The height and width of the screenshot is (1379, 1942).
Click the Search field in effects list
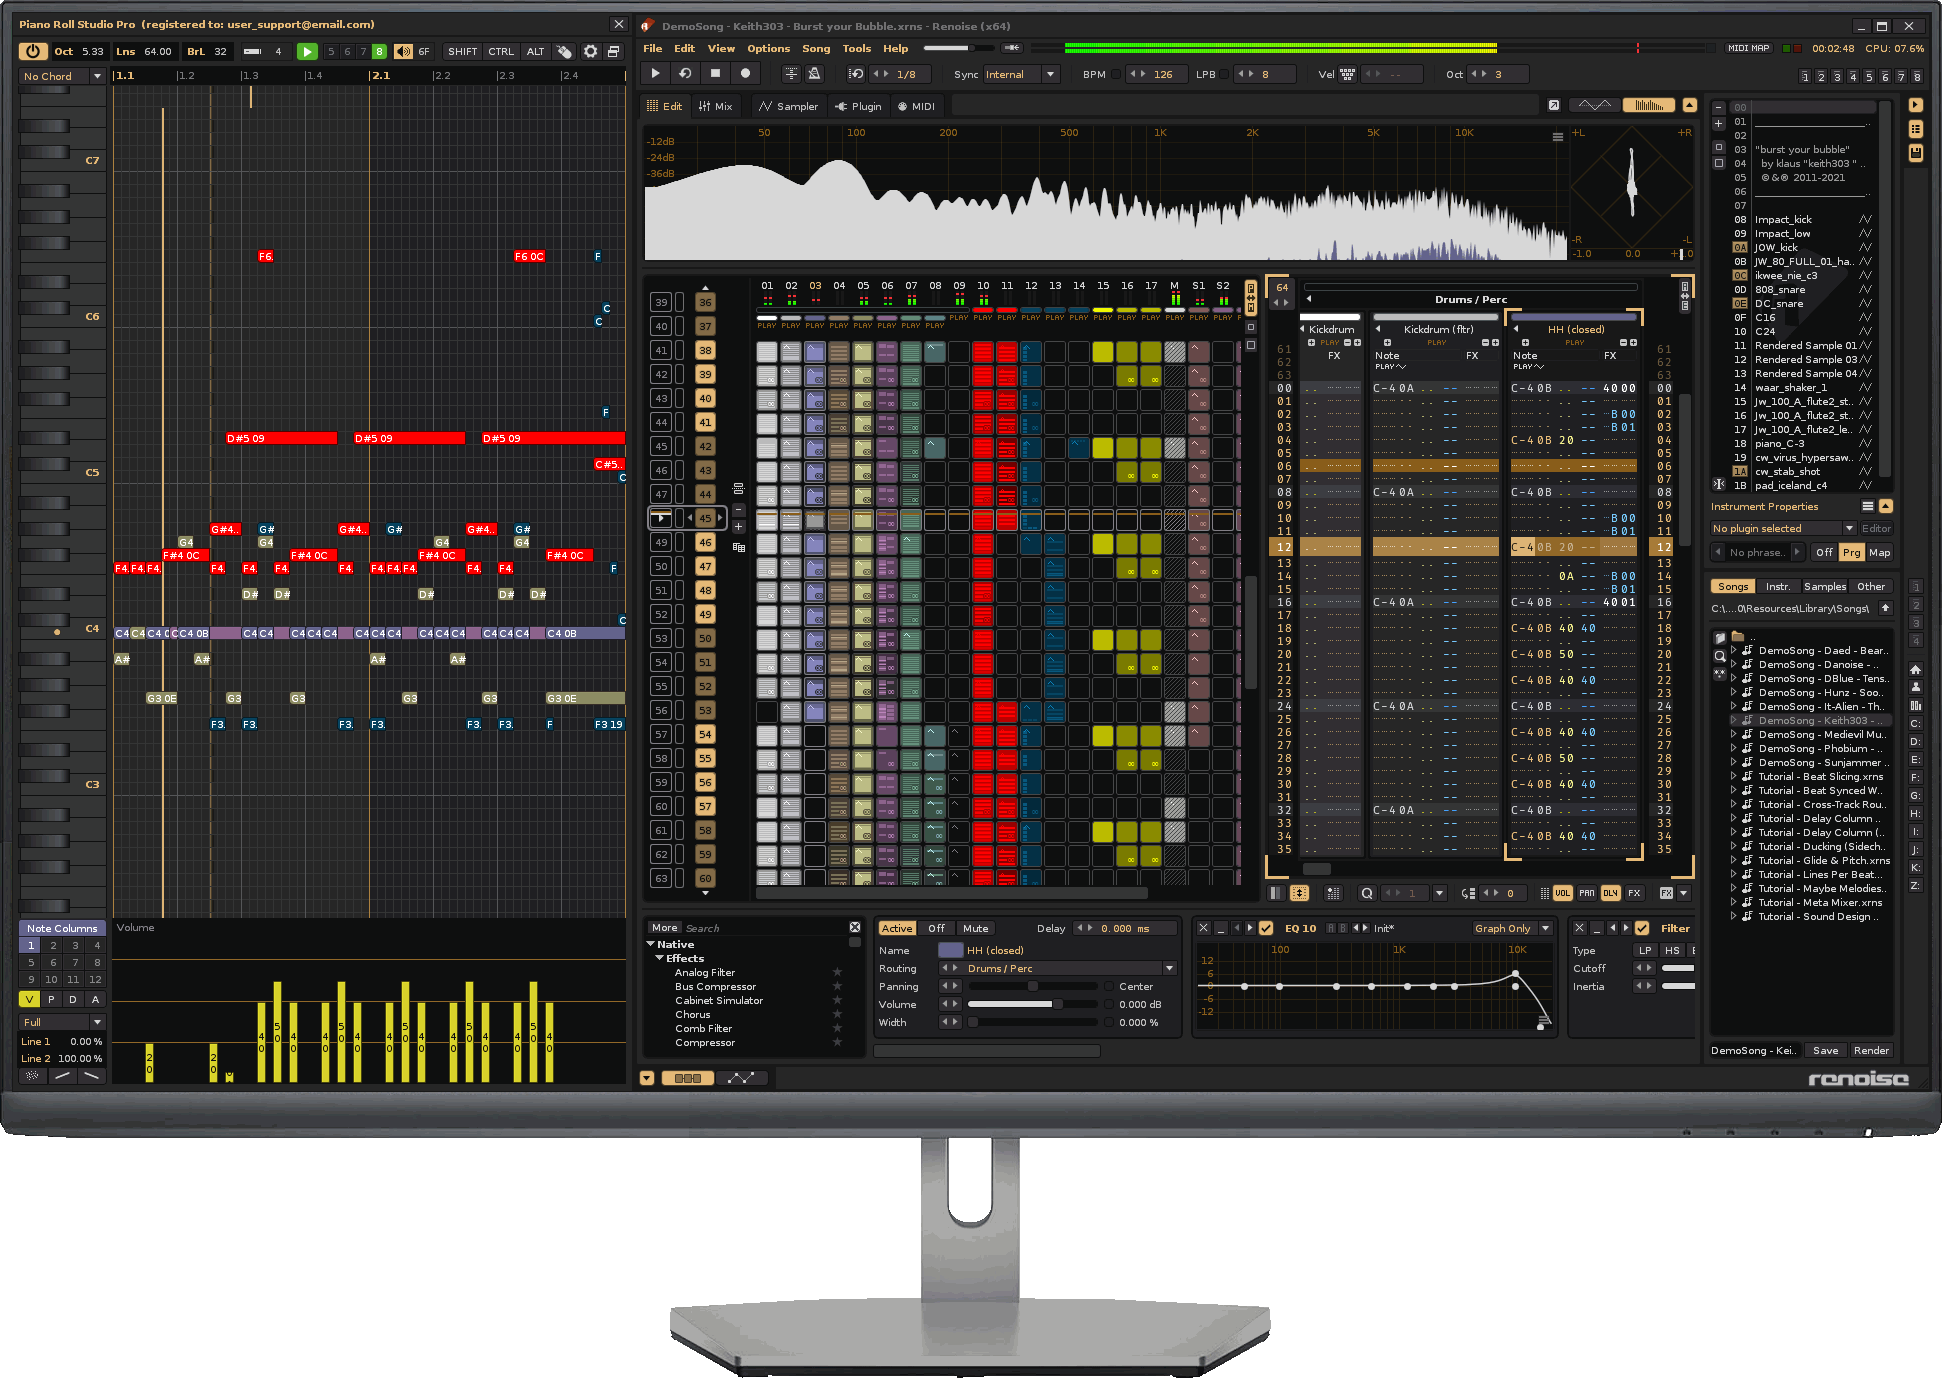(762, 928)
